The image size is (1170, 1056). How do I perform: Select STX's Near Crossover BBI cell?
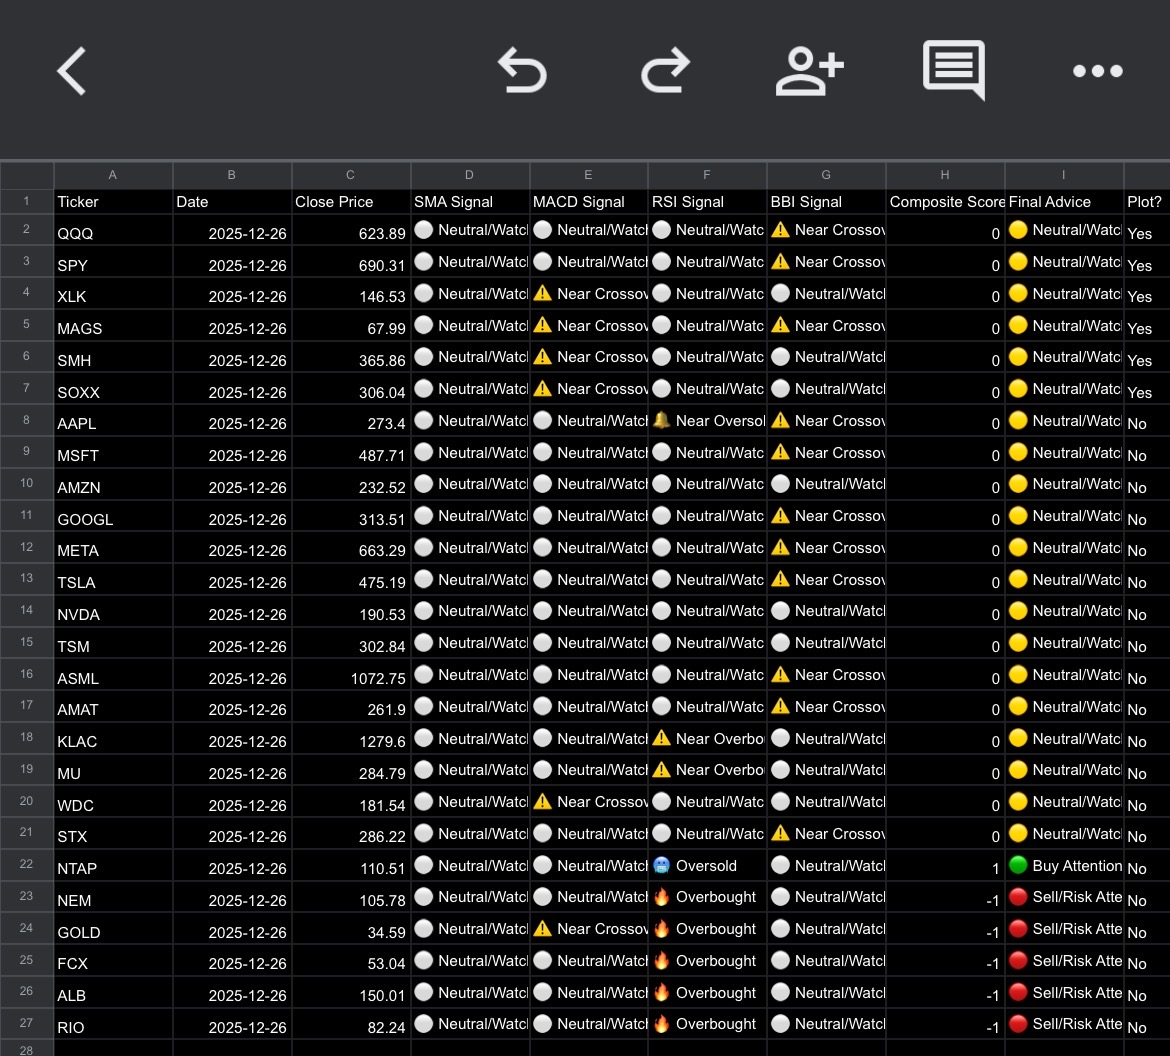(x=826, y=833)
